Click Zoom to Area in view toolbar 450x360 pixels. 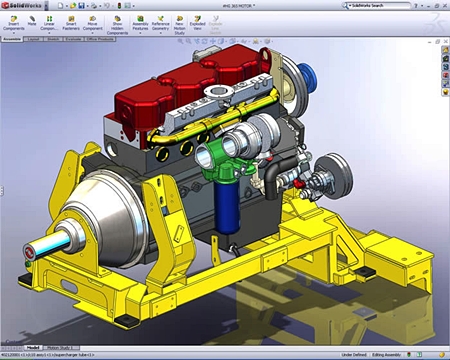coord(188,41)
